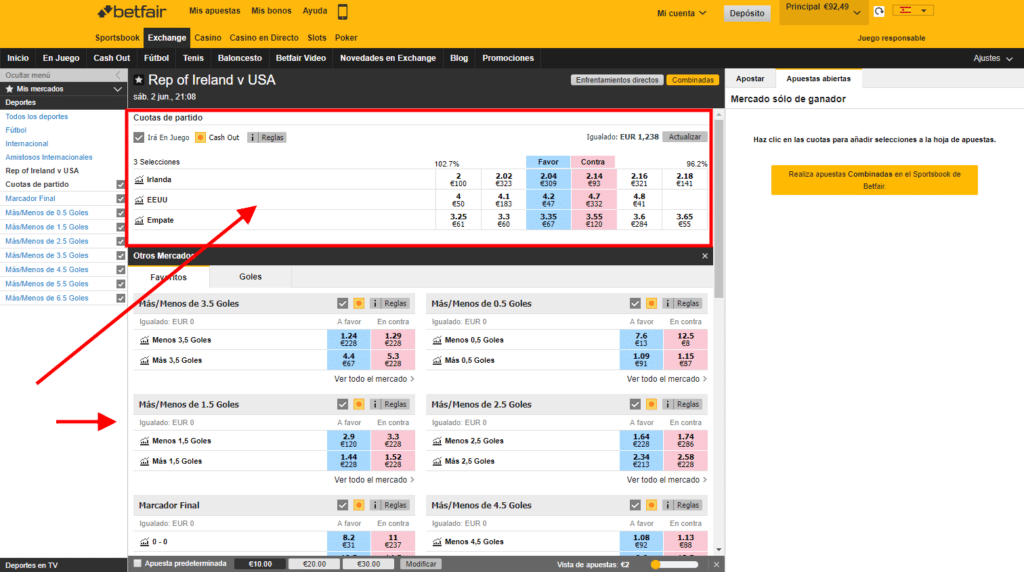Viewport: 1024px width, 572px height.
Task: Open Enfrentamientos directos
Action: pos(617,80)
